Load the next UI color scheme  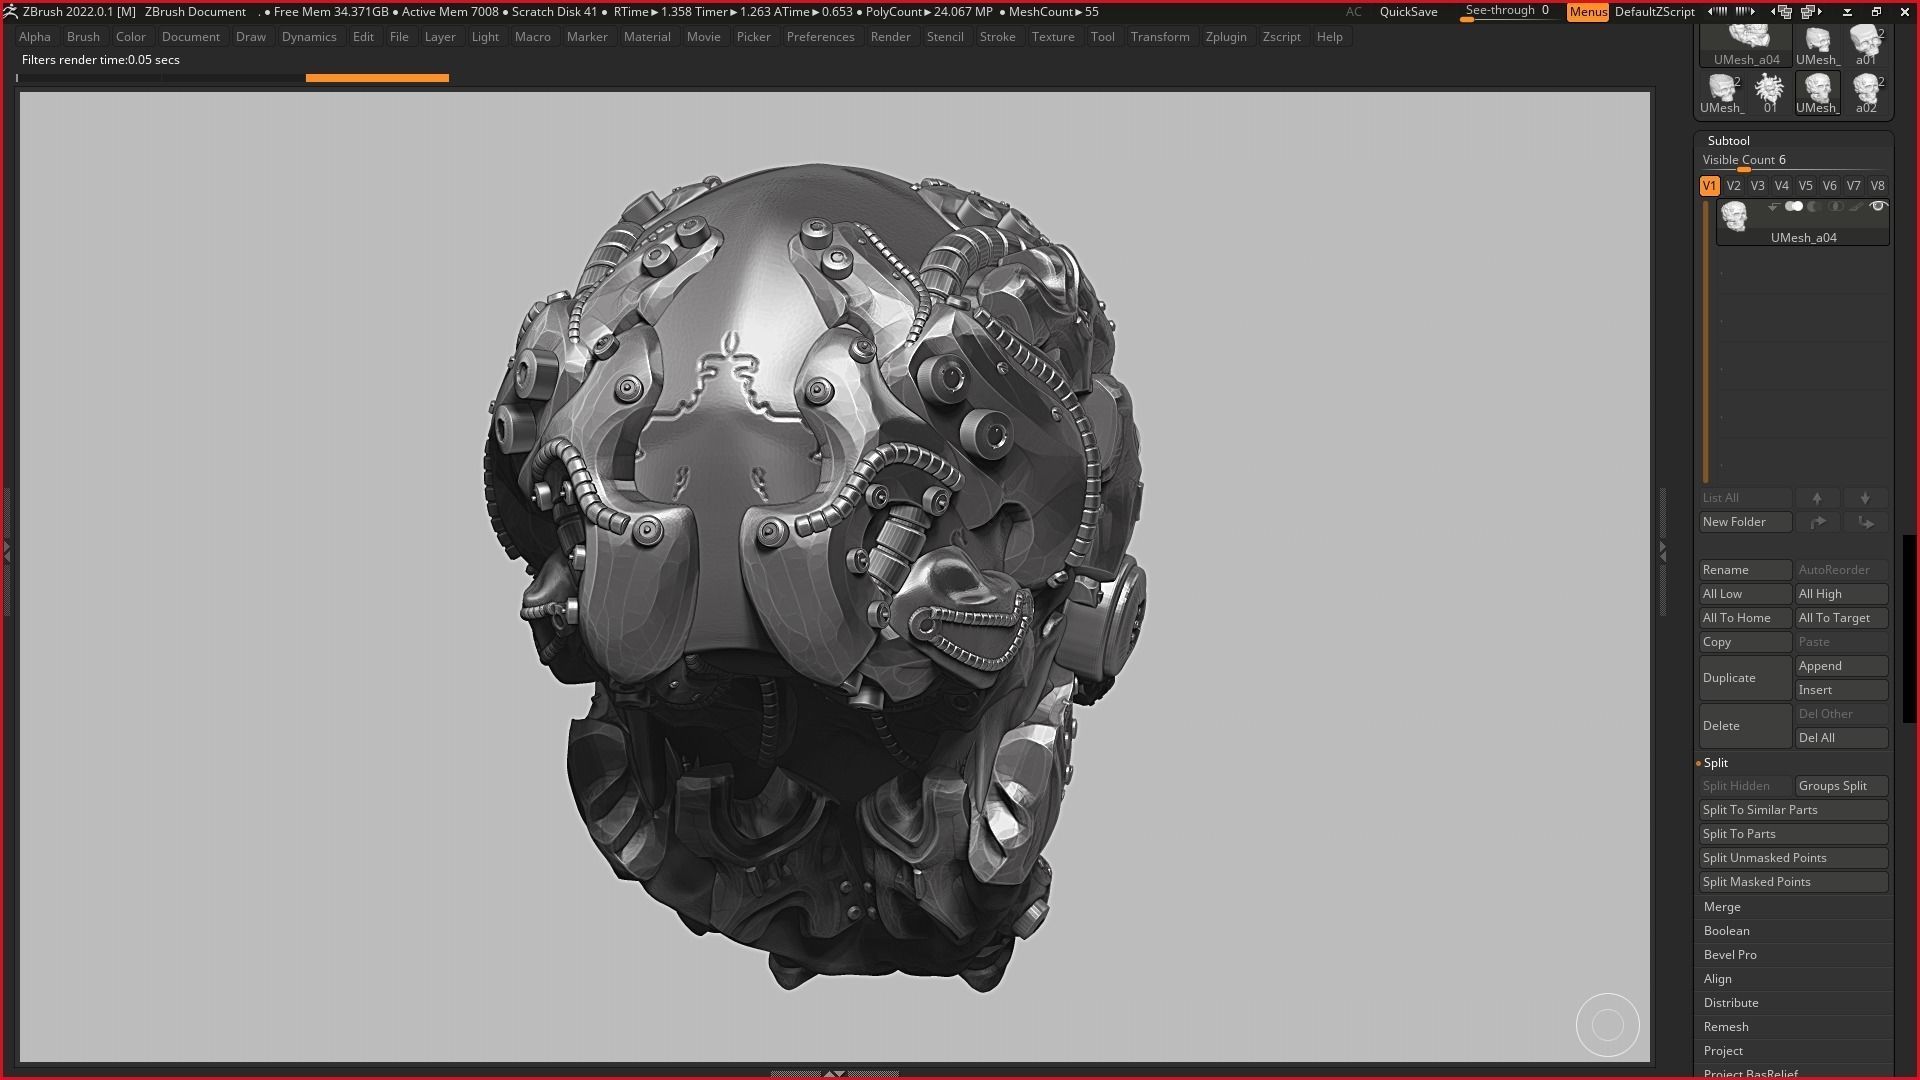(1745, 12)
